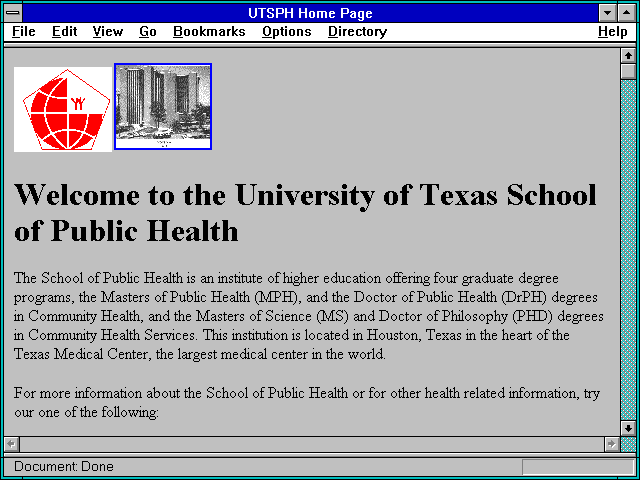Click the horizontal scrollbar left arrow

point(11,444)
